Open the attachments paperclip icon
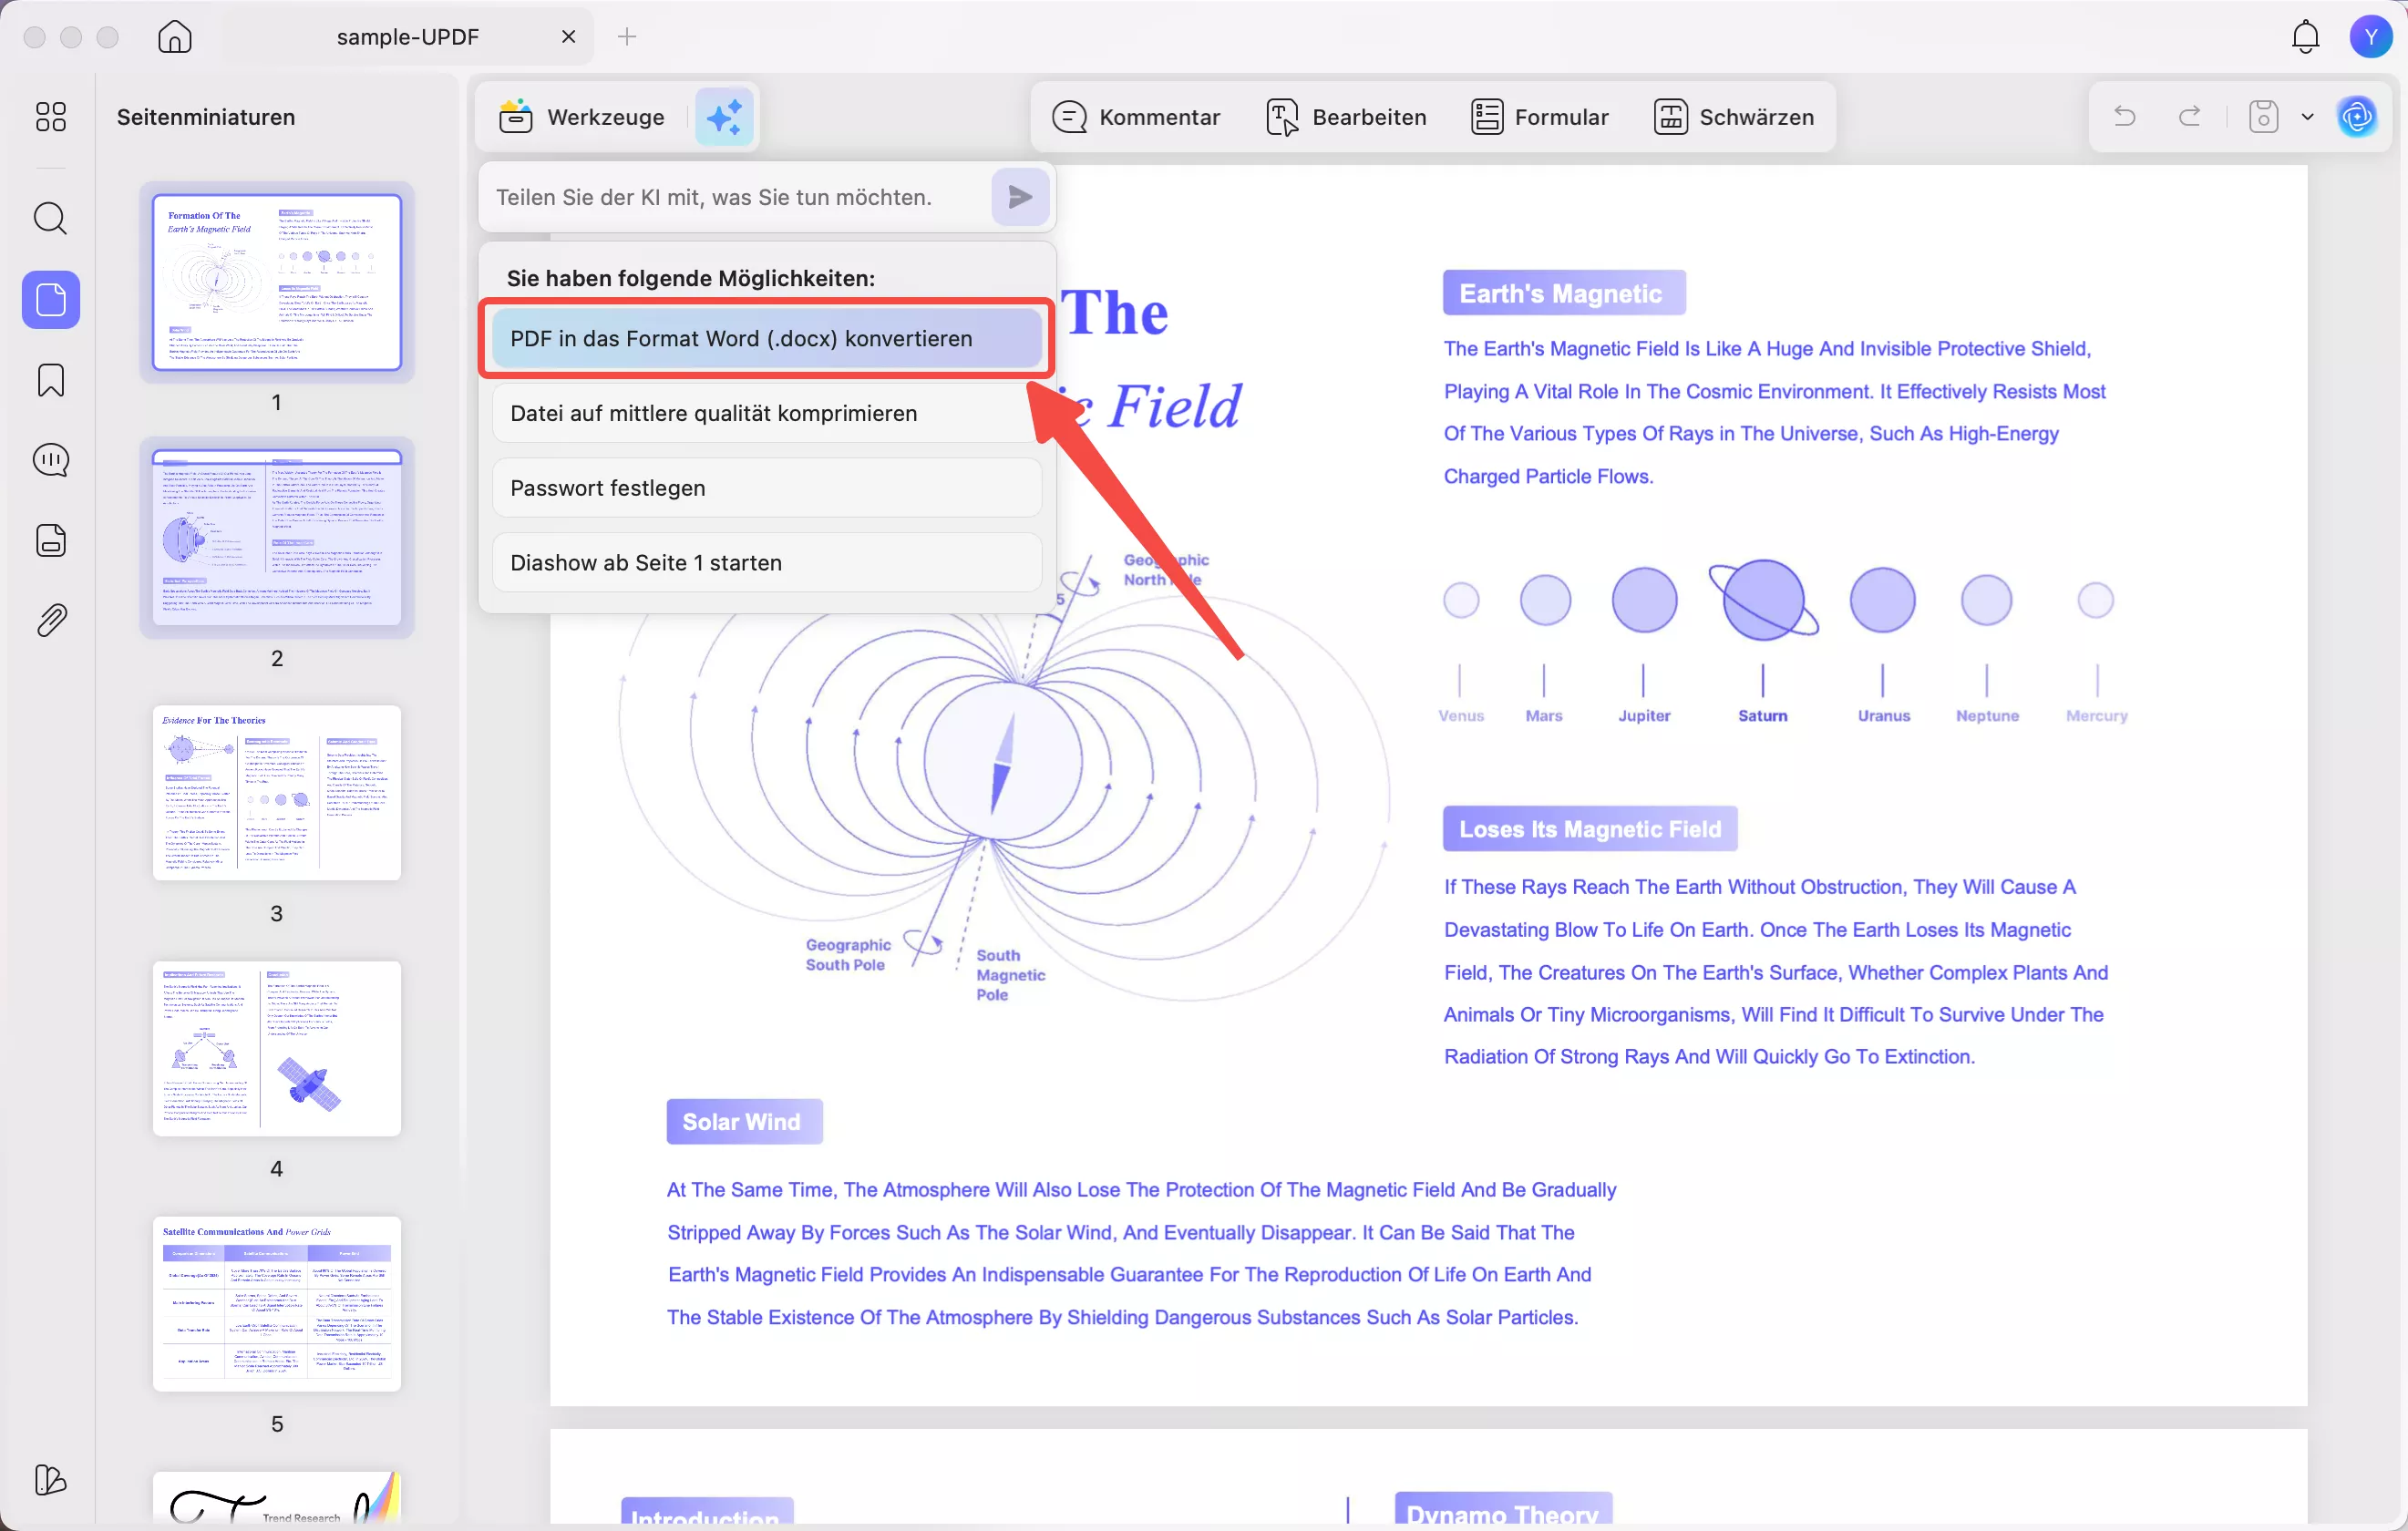This screenshot has height=1531, width=2408. (50, 620)
